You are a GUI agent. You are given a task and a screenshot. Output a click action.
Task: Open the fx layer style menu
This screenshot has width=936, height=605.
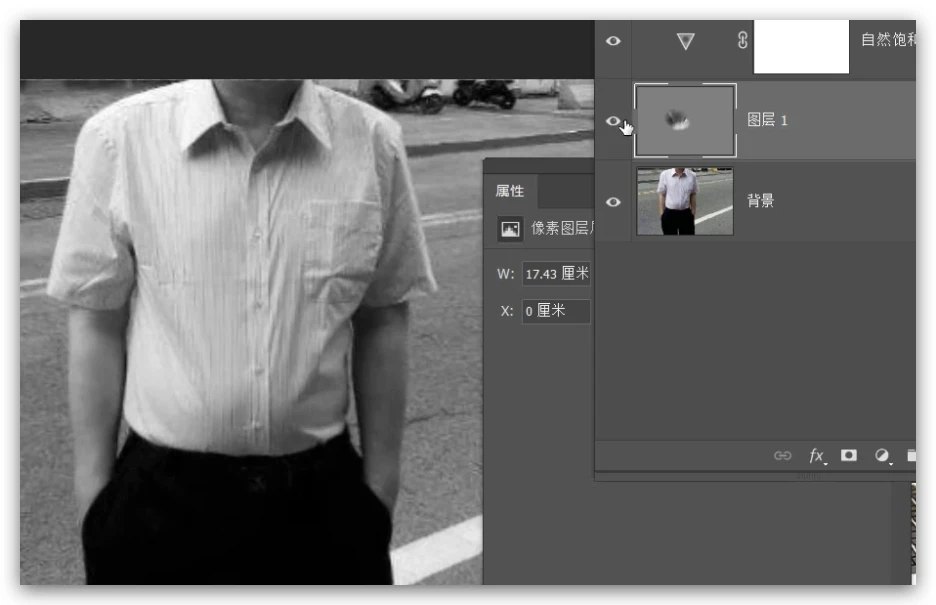pyautogui.click(x=816, y=456)
